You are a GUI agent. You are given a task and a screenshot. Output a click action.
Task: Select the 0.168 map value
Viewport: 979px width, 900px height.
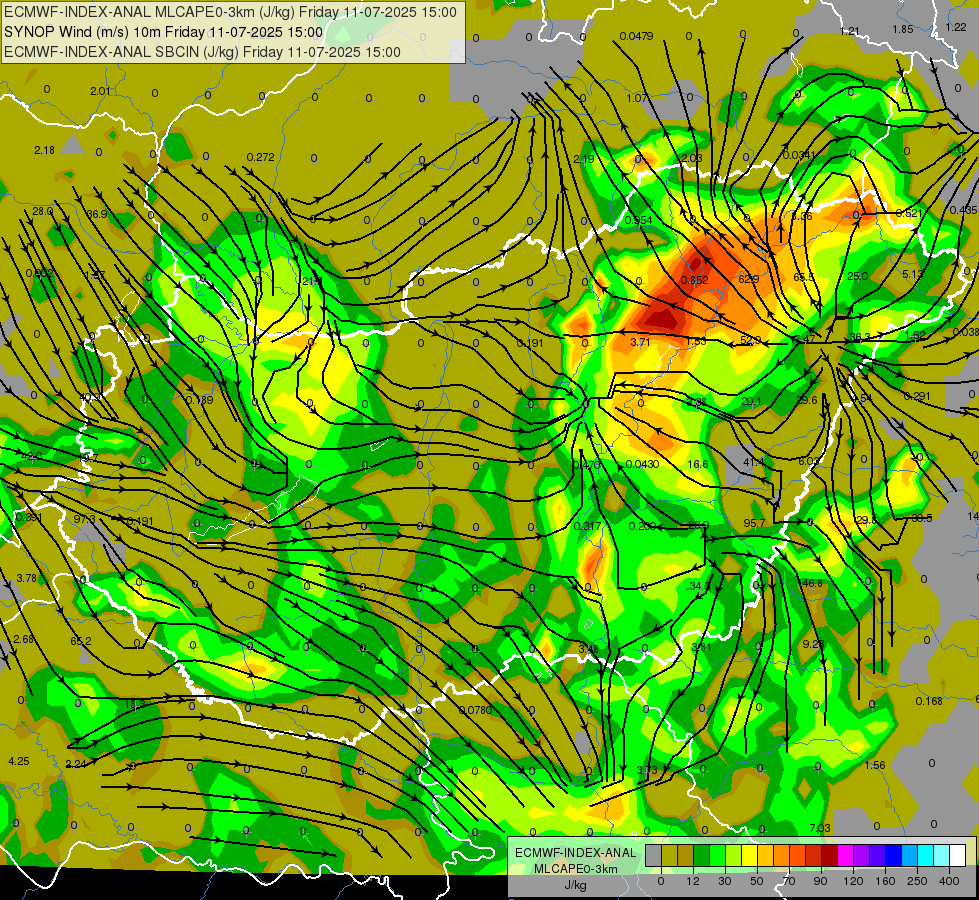929,701
